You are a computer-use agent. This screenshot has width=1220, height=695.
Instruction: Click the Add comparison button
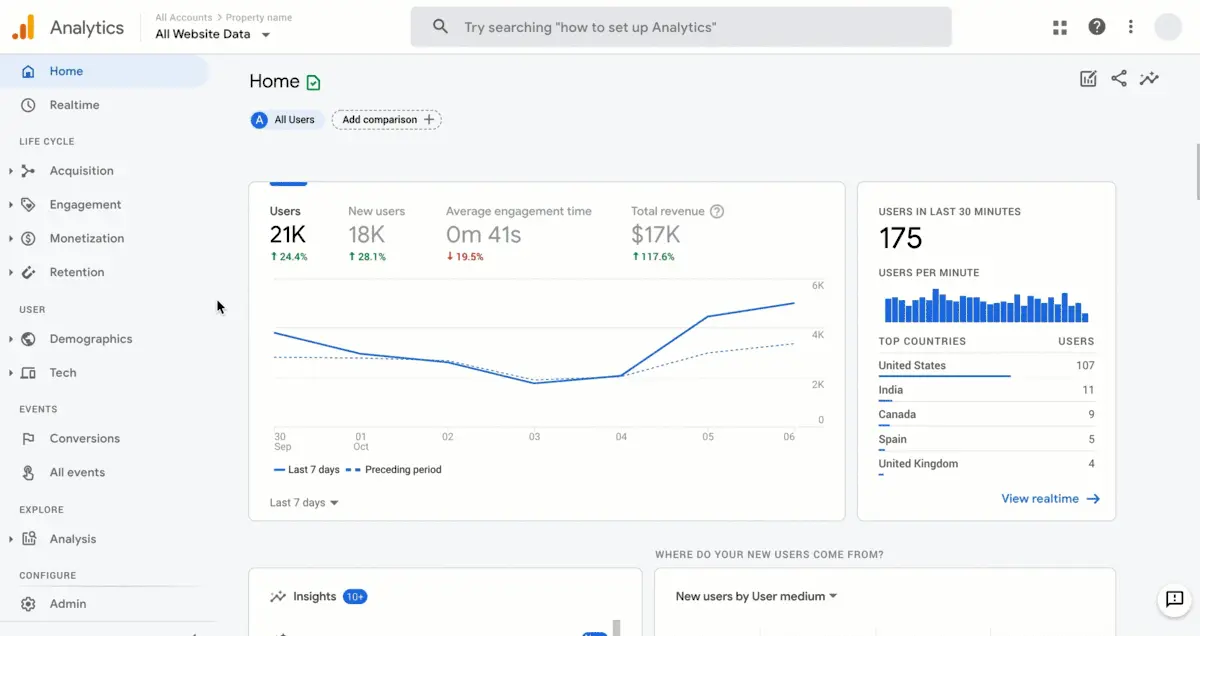(x=387, y=119)
